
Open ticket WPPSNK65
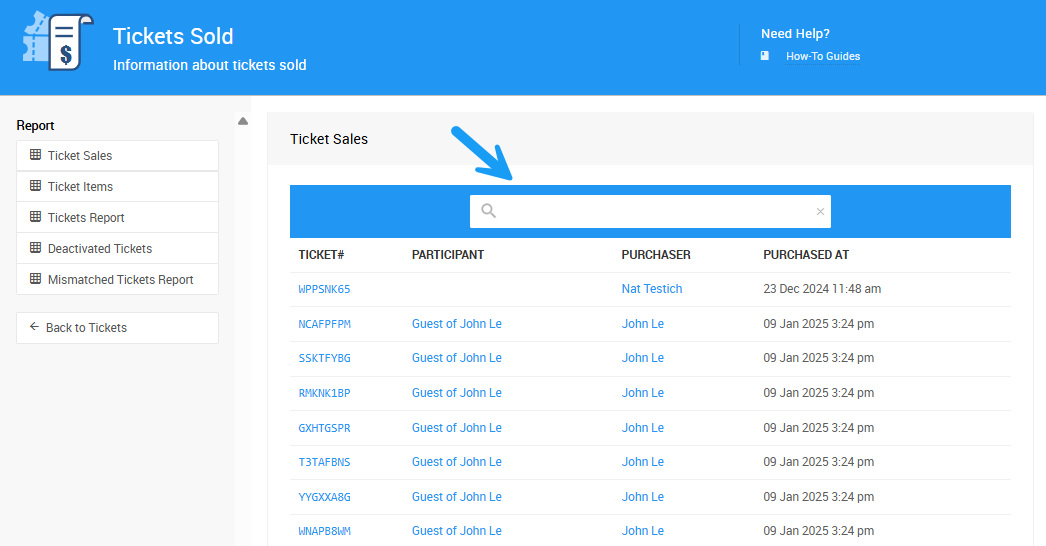click(x=324, y=289)
